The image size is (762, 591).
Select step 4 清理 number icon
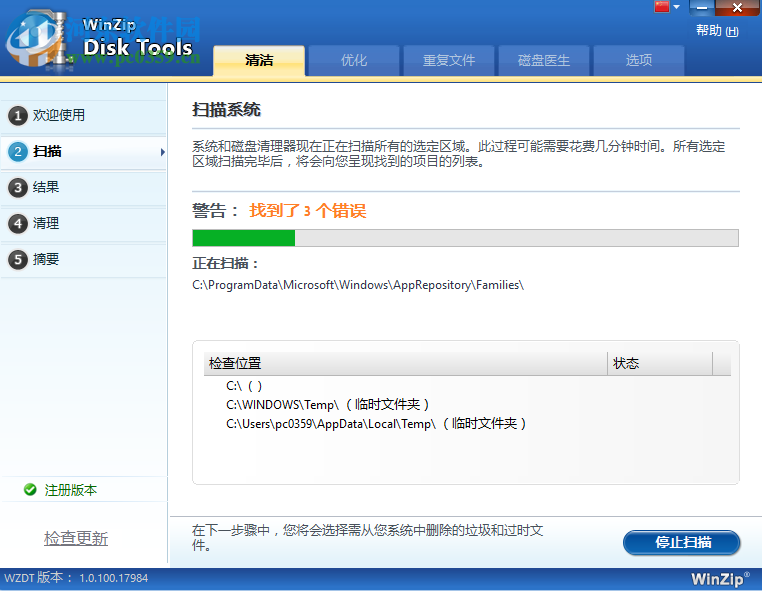18,224
